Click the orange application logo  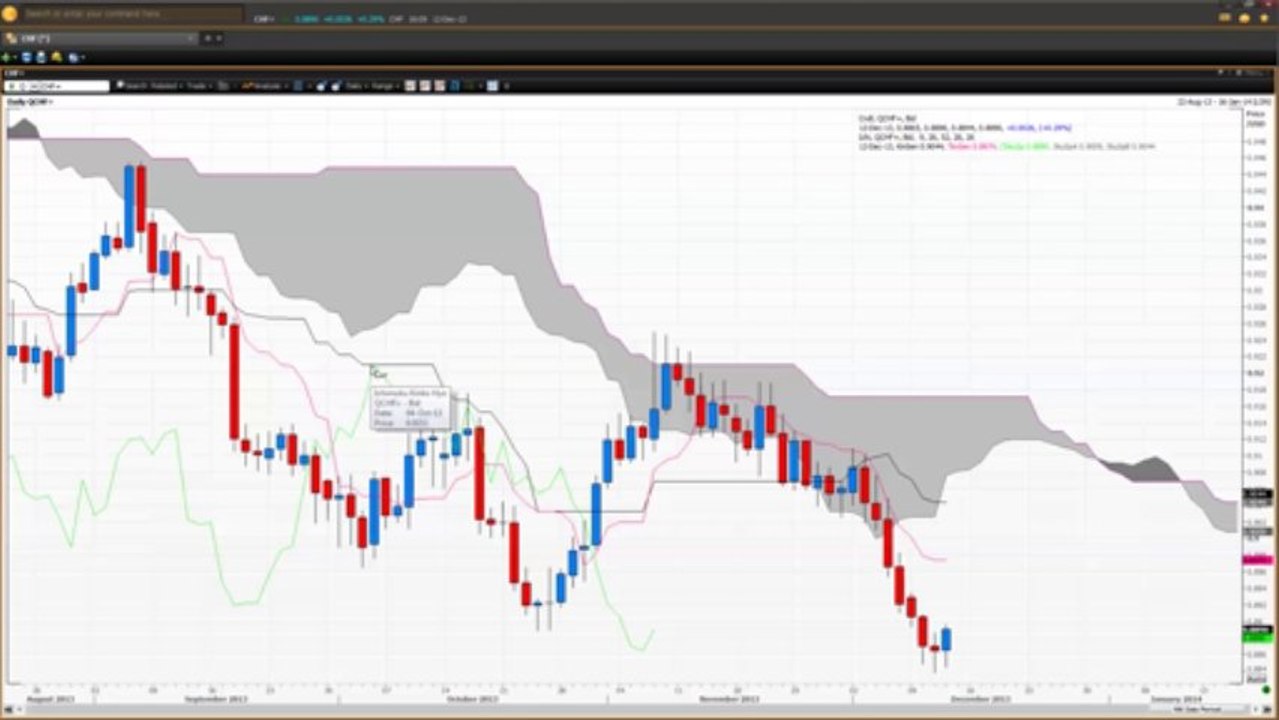click(x=10, y=13)
